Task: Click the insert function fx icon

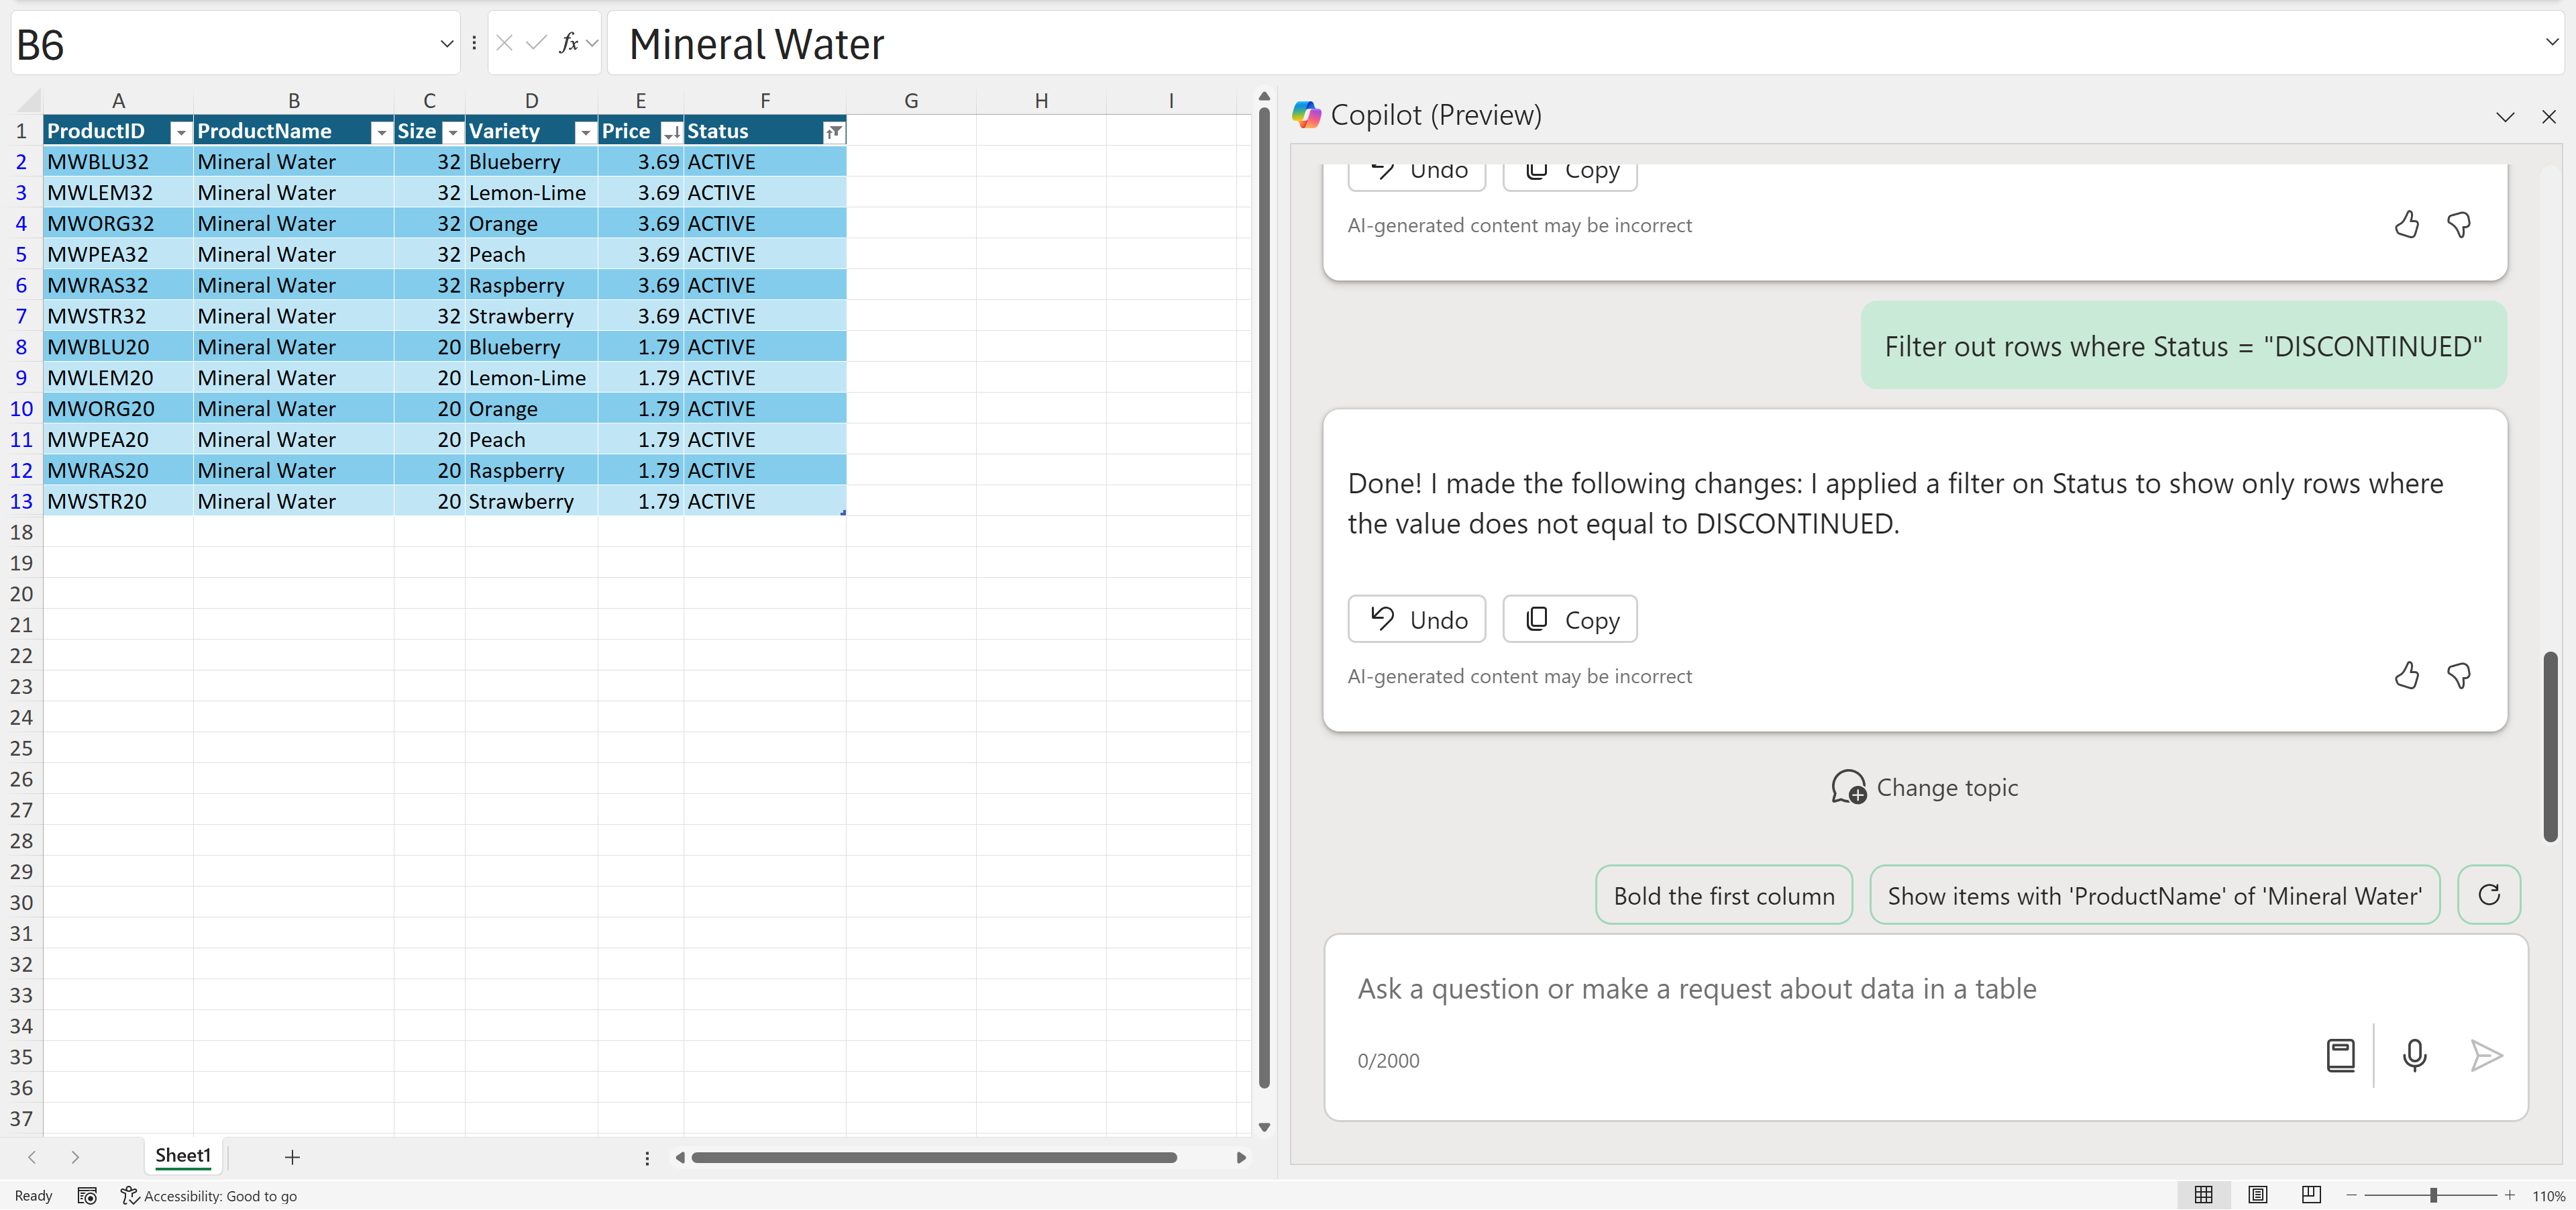Action: click(569, 43)
